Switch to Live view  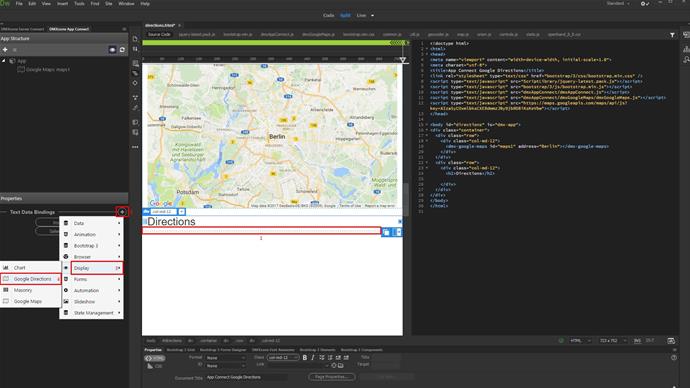pyautogui.click(x=361, y=15)
